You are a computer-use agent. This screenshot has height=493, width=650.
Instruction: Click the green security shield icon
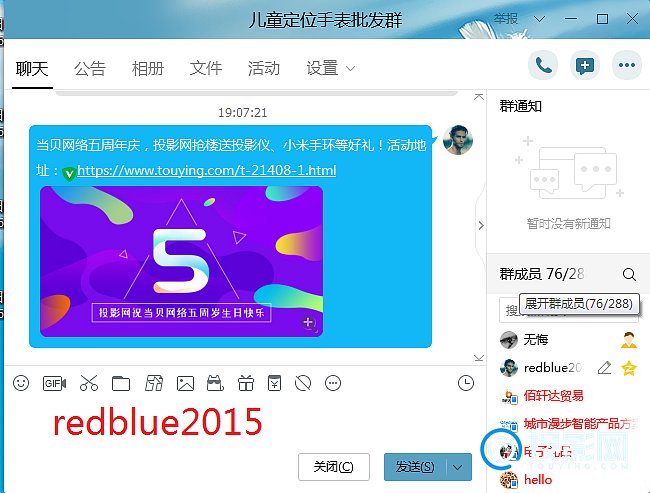(69, 173)
